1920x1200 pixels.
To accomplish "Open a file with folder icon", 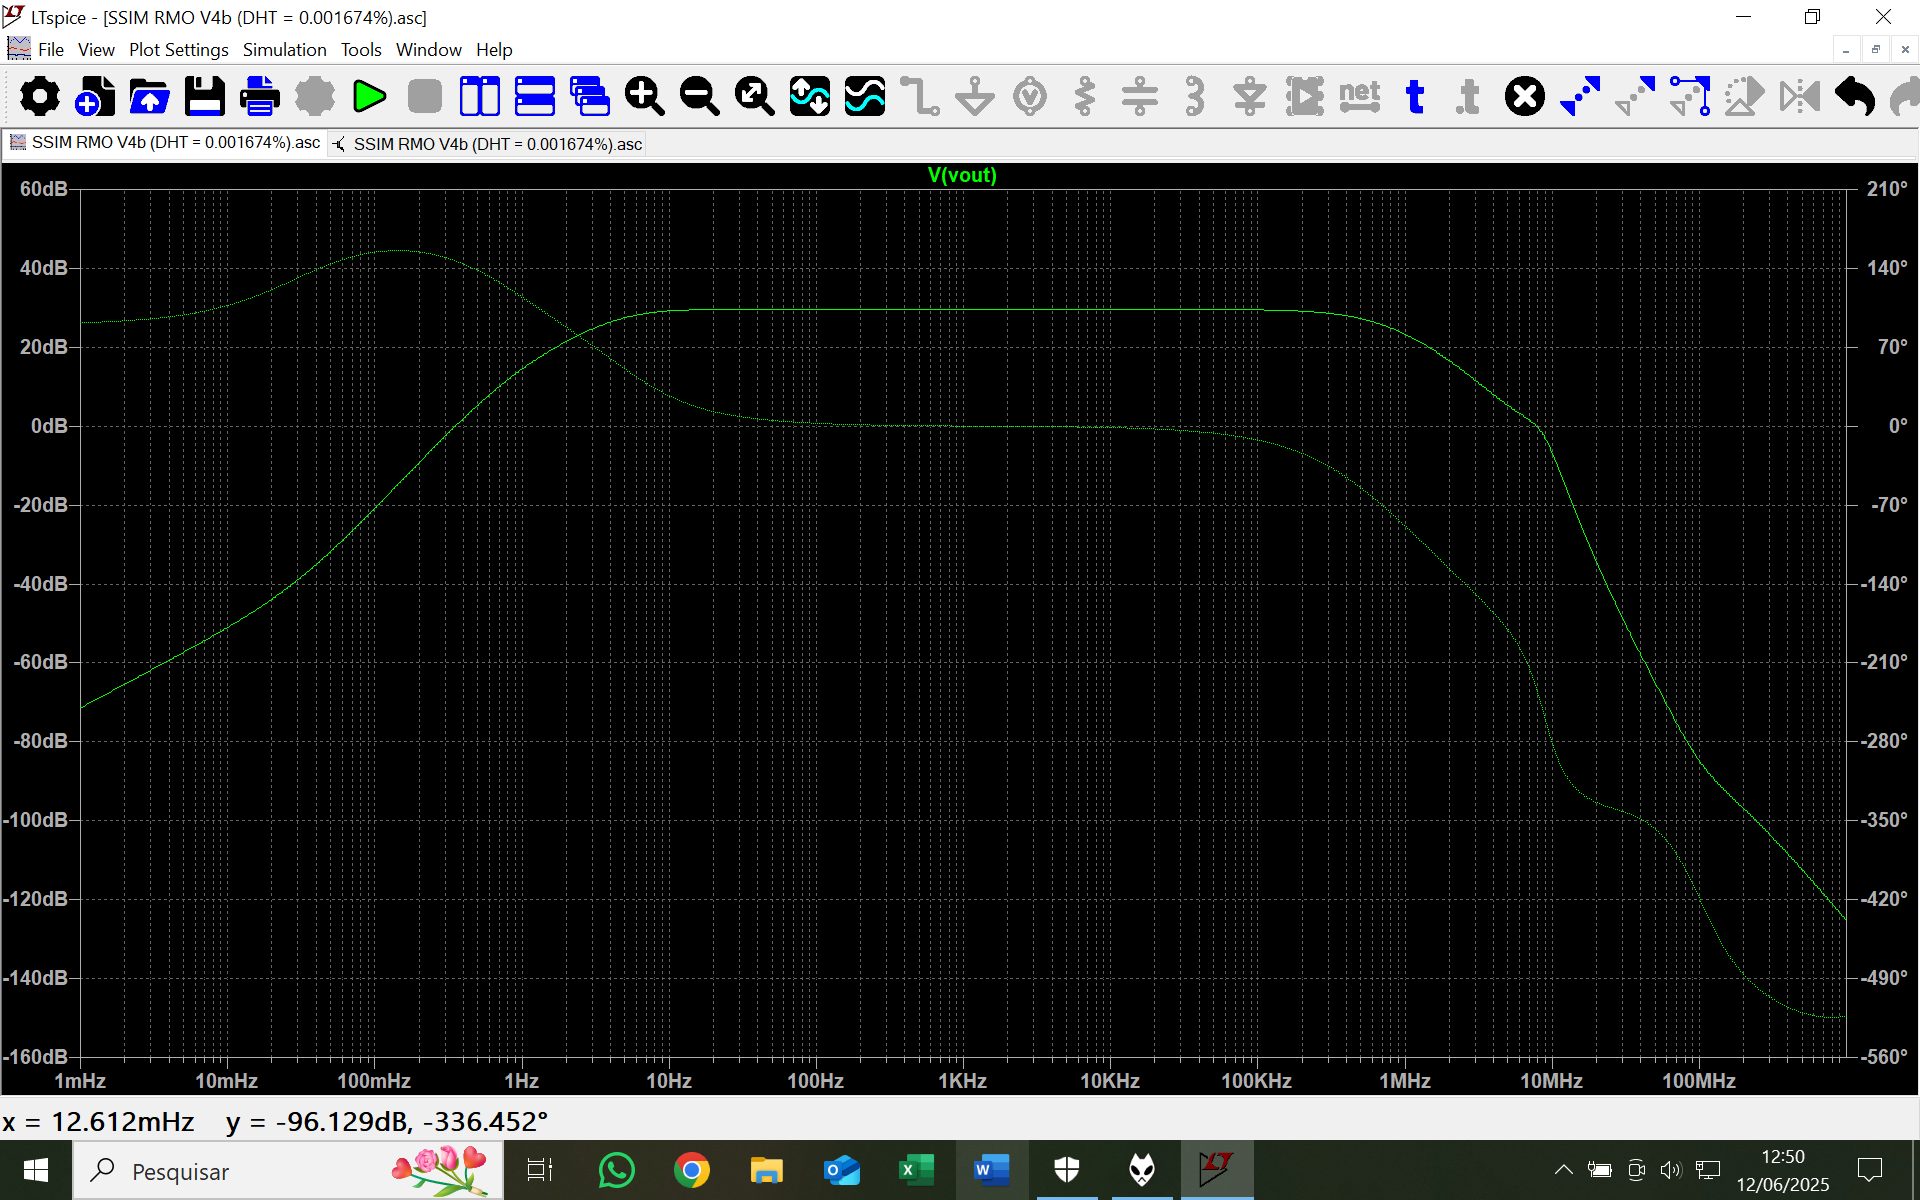I will click(x=150, y=97).
